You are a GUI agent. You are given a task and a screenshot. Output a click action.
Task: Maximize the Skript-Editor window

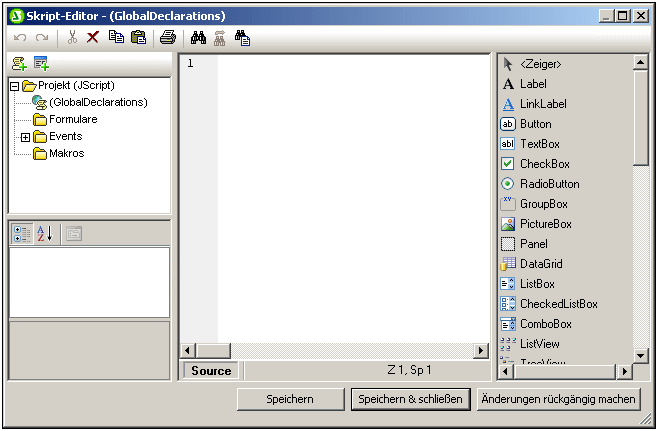623,16
